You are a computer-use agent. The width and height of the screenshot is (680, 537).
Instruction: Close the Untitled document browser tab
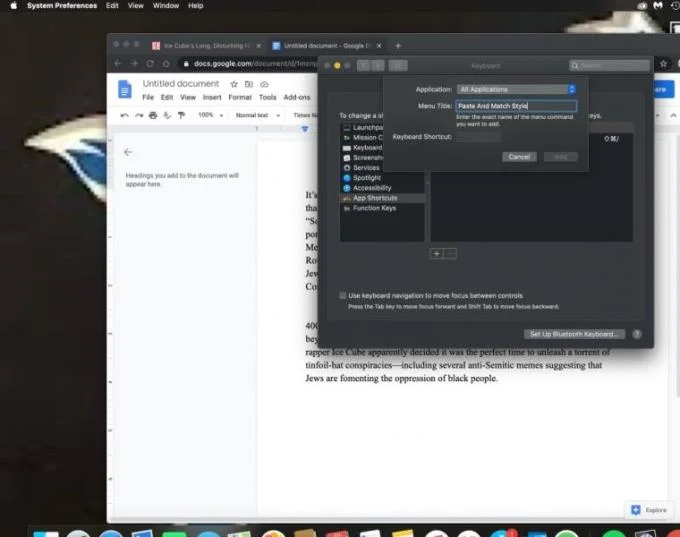point(379,46)
